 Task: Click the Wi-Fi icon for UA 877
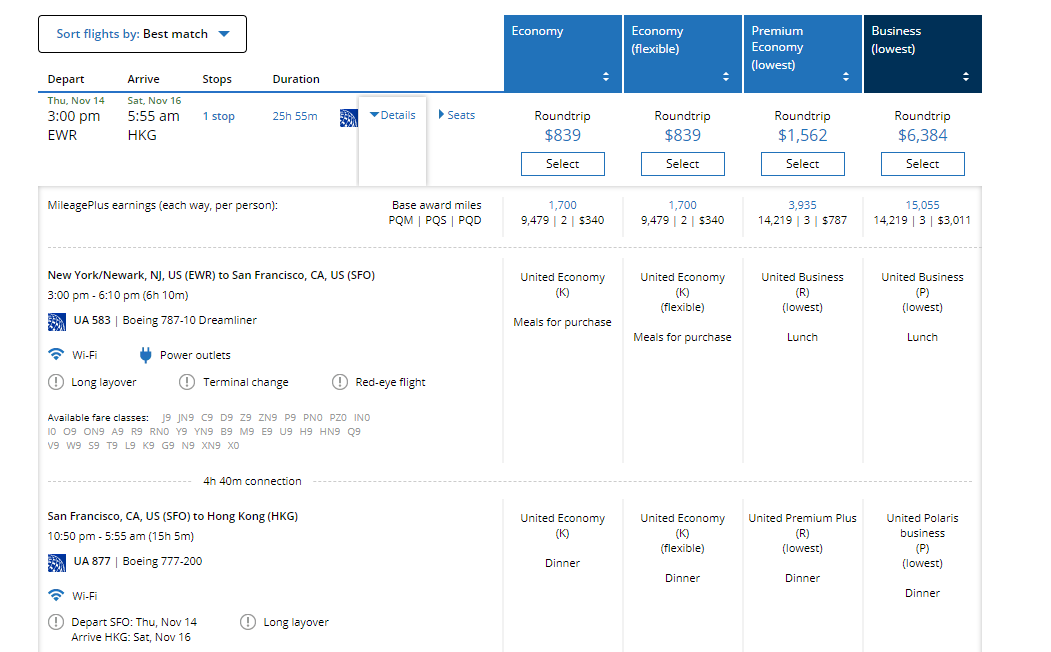pyautogui.click(x=56, y=595)
